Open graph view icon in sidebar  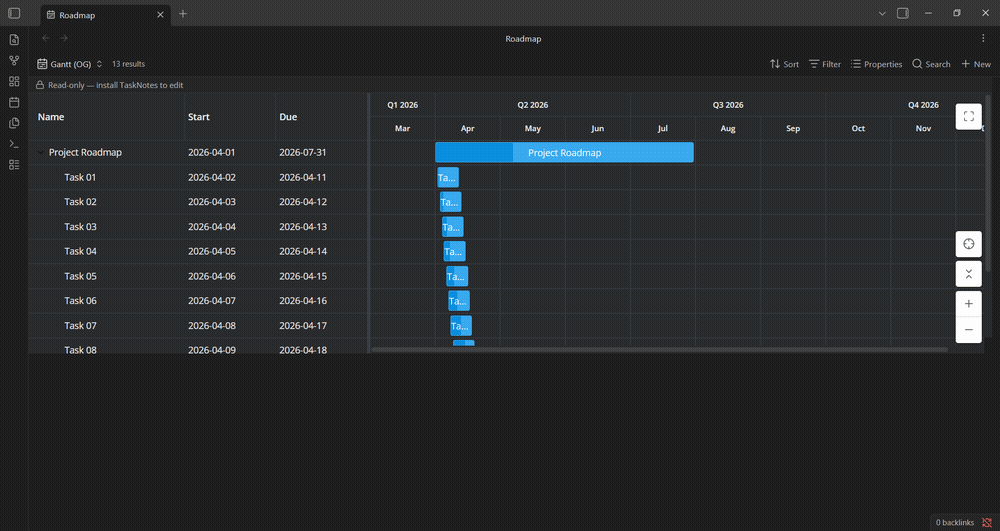[14, 61]
